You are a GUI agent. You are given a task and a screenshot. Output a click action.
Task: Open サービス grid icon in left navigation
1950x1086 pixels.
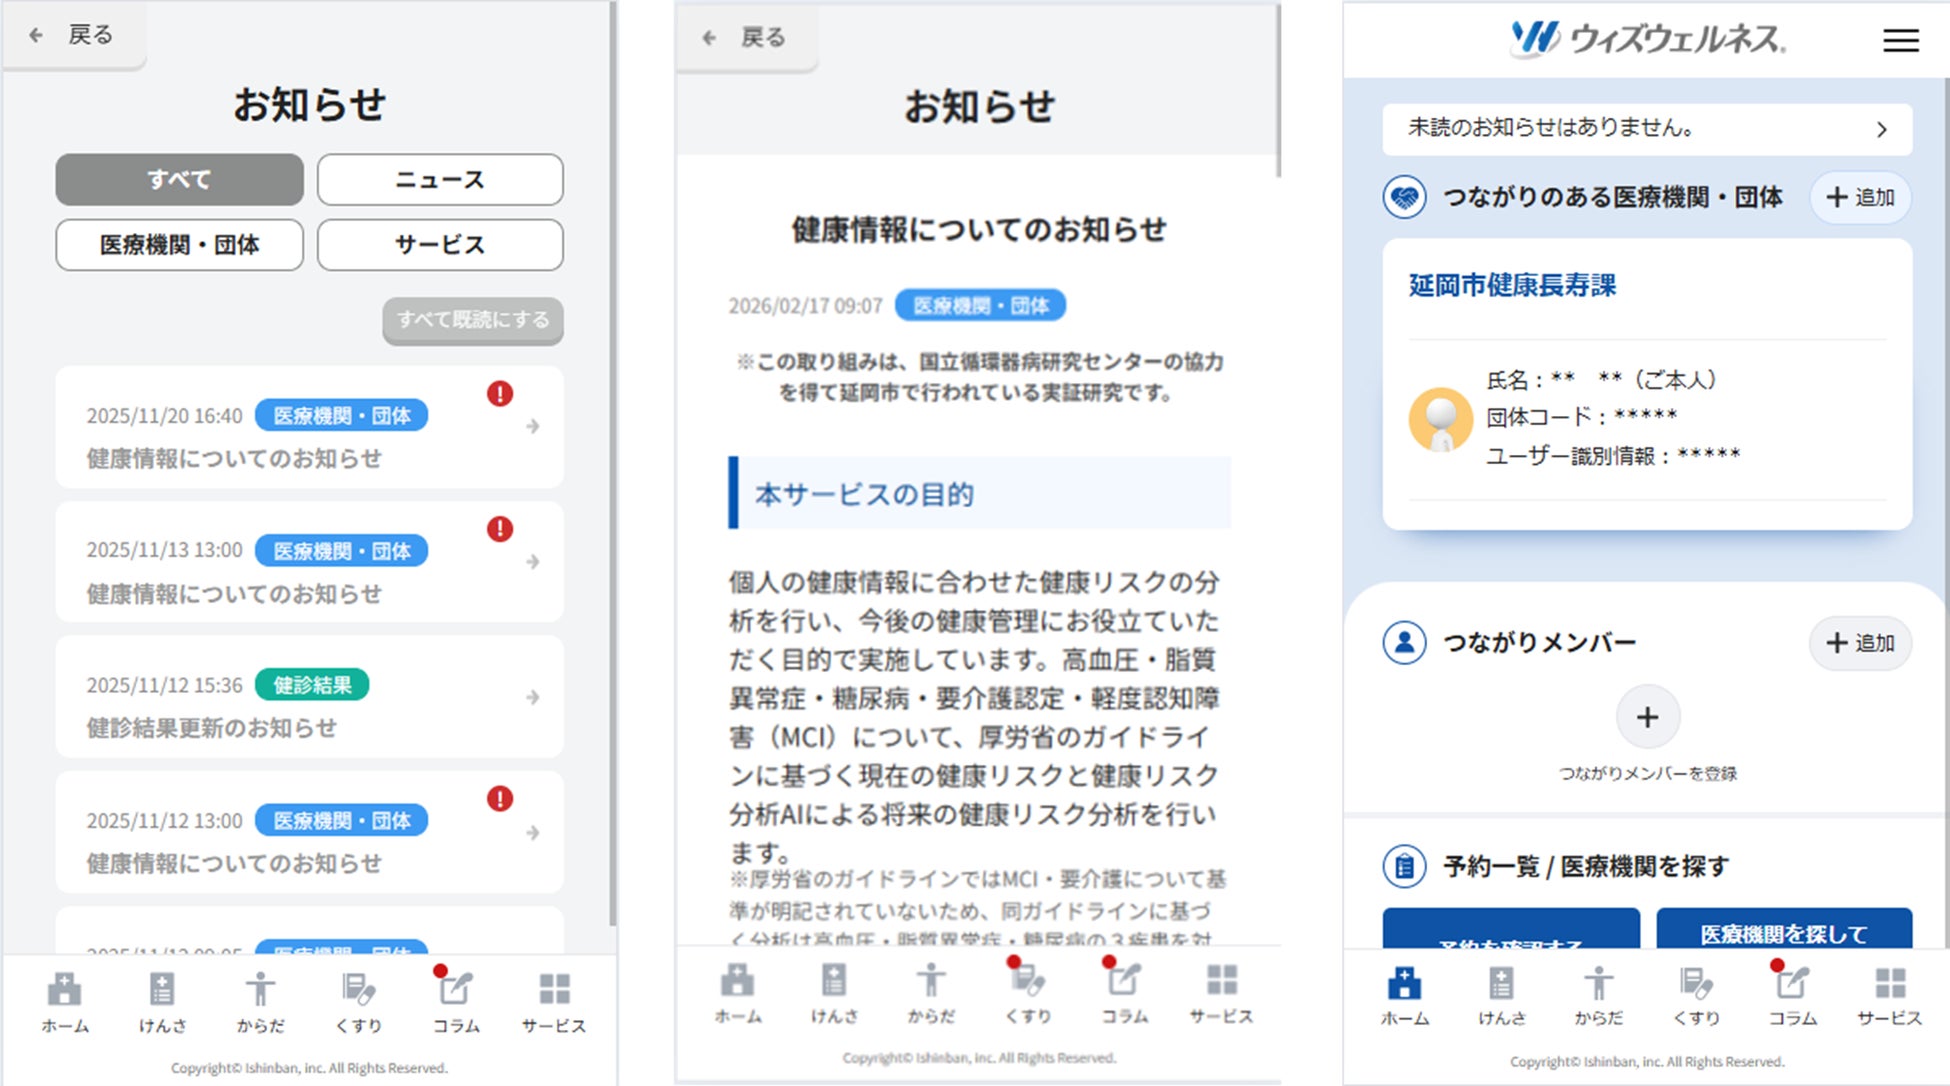554,990
